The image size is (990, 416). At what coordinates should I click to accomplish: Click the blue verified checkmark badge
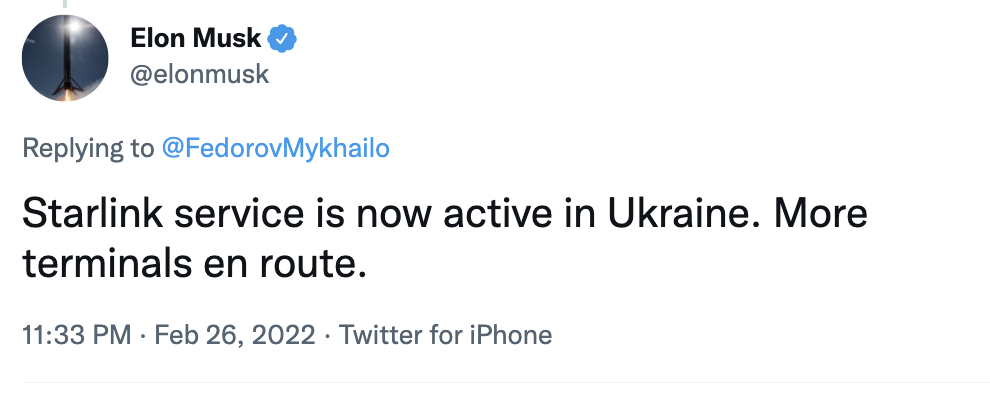[x=284, y=40]
